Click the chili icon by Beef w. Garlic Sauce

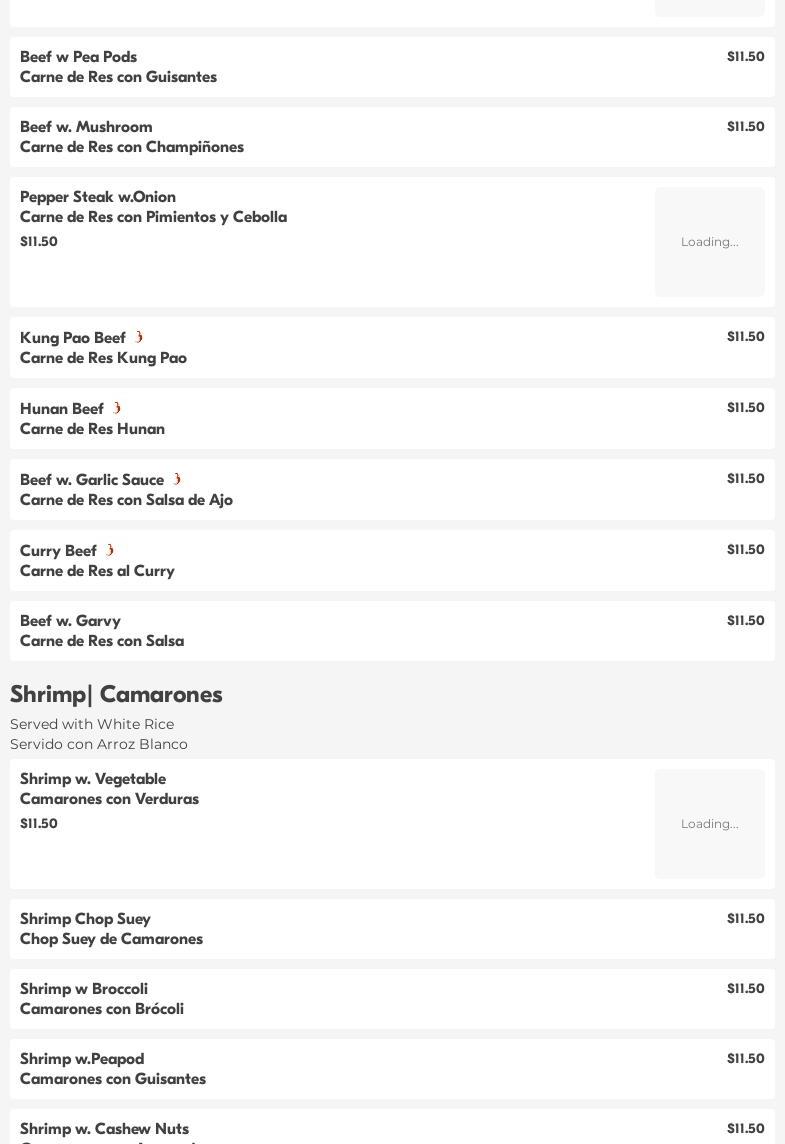[177, 479]
